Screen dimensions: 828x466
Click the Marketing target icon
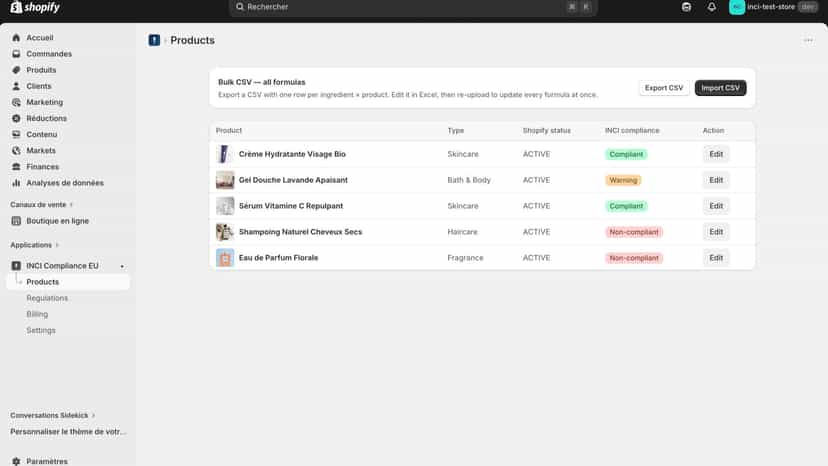point(16,102)
